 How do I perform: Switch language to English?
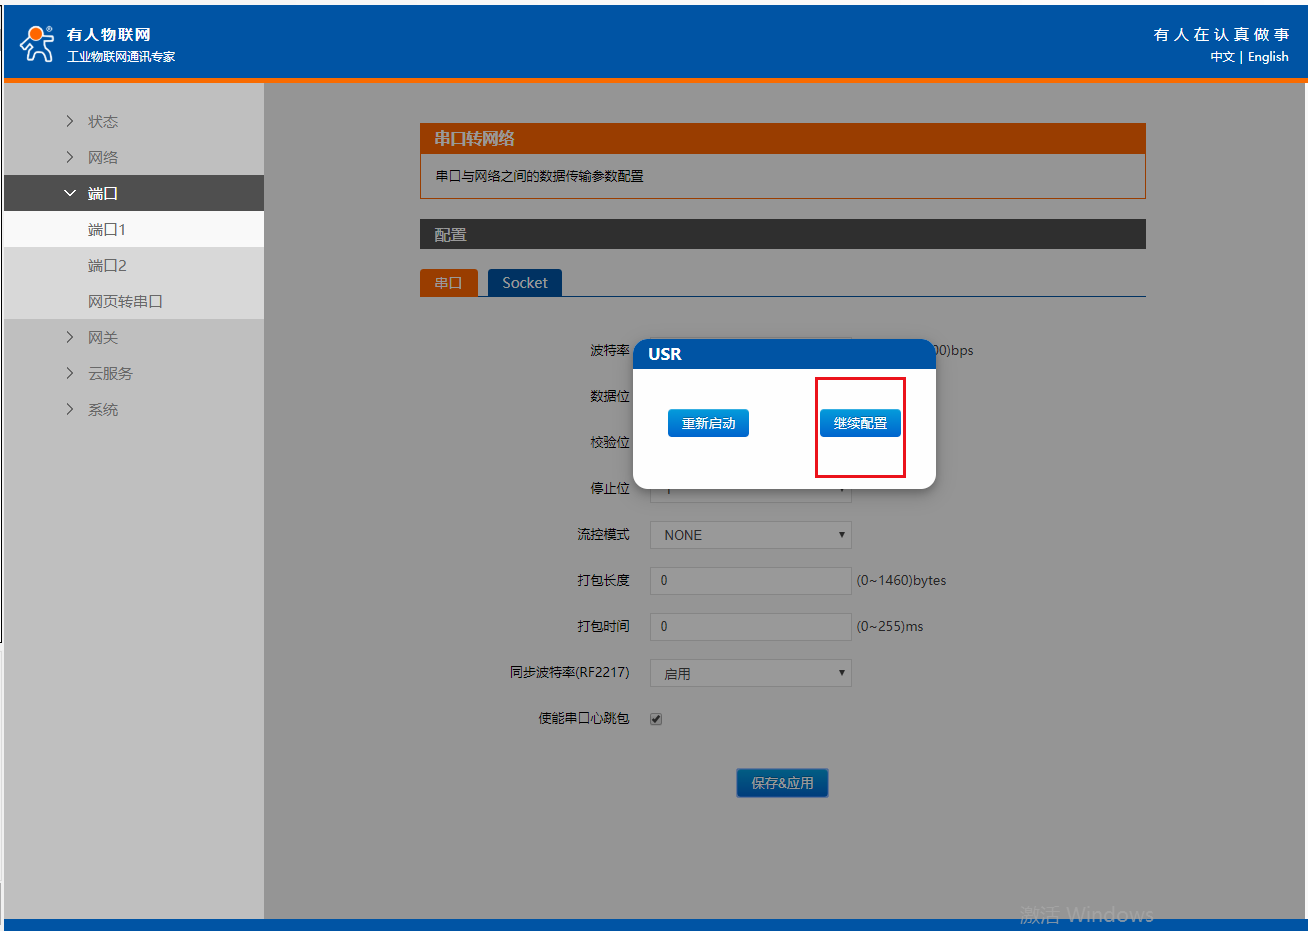[x=1268, y=57]
